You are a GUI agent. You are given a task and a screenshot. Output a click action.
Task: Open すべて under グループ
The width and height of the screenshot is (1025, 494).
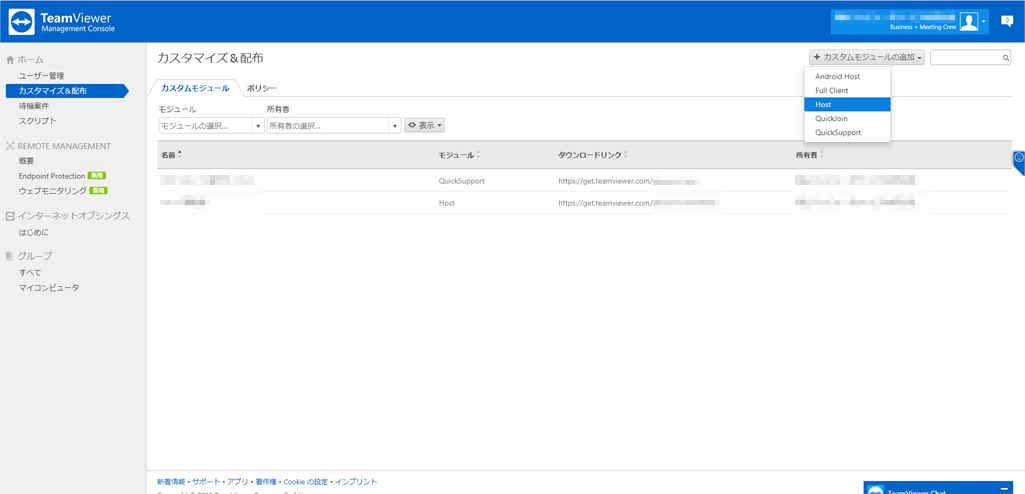[x=29, y=272]
